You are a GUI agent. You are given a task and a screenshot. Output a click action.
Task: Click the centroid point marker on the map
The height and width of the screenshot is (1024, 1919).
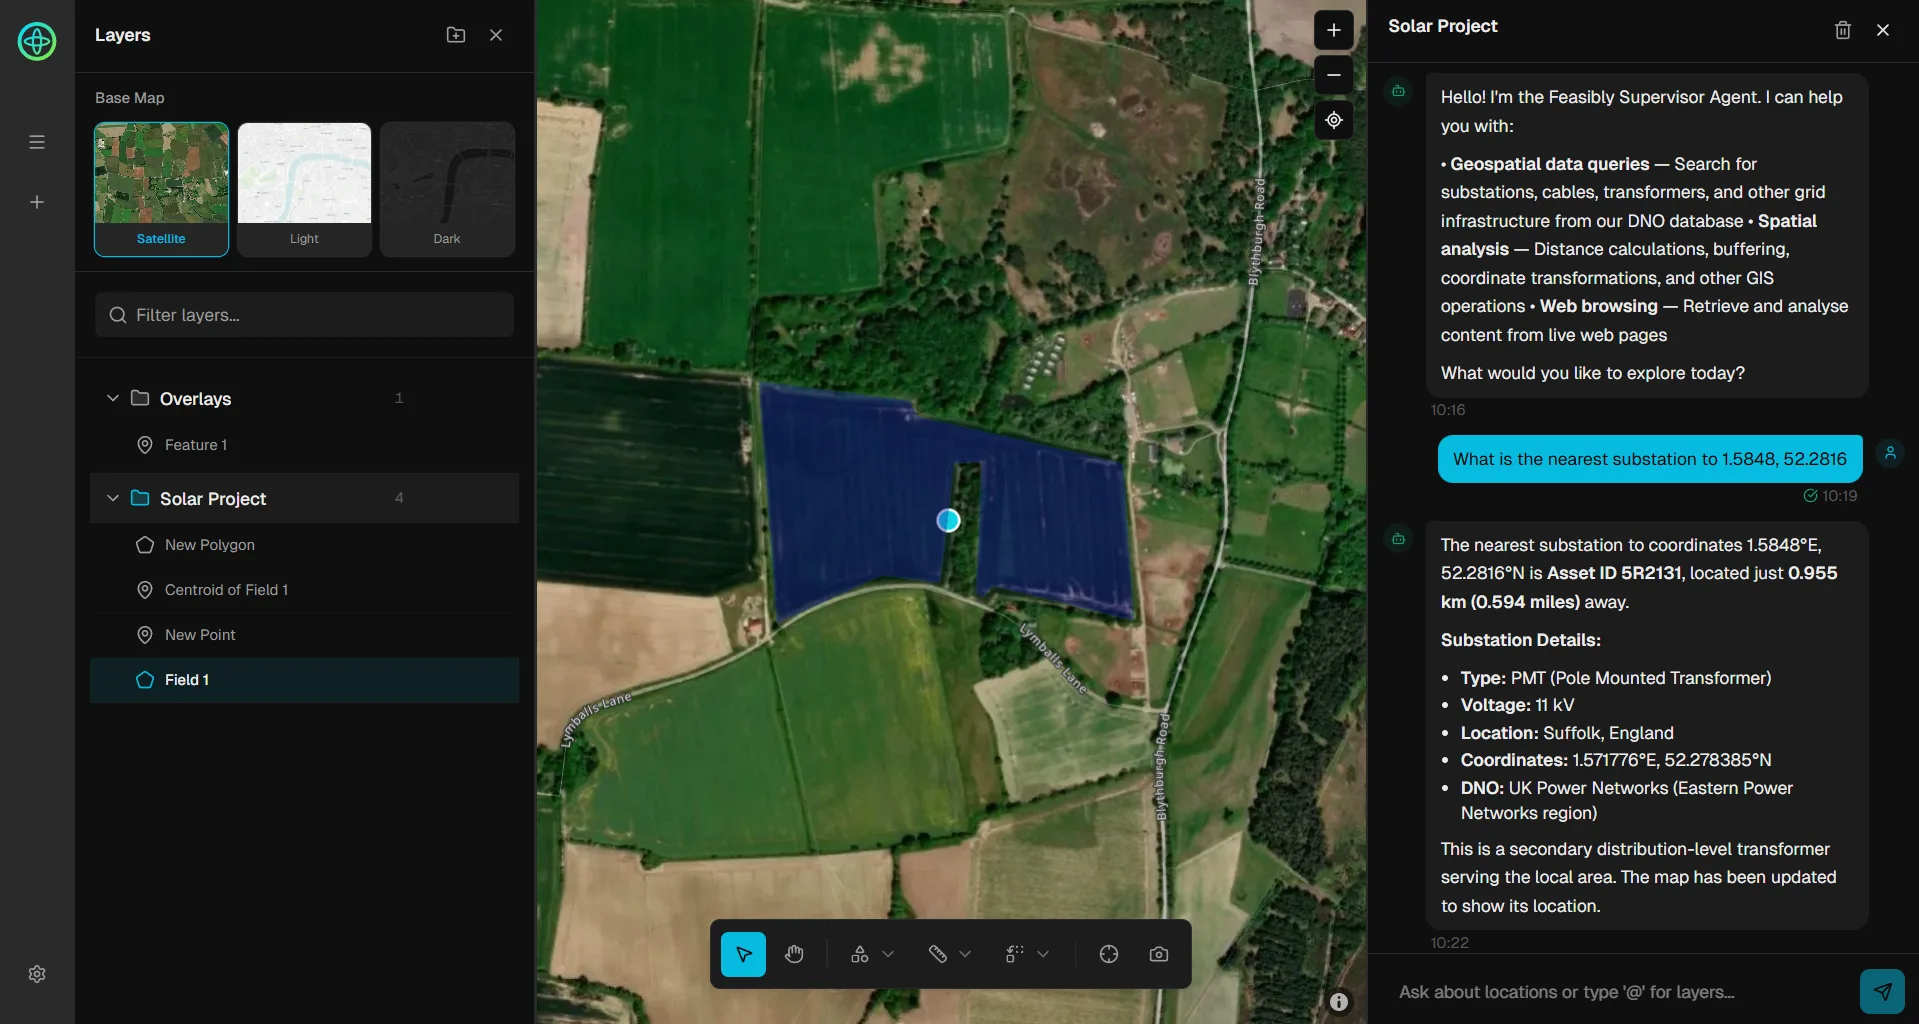pos(948,520)
